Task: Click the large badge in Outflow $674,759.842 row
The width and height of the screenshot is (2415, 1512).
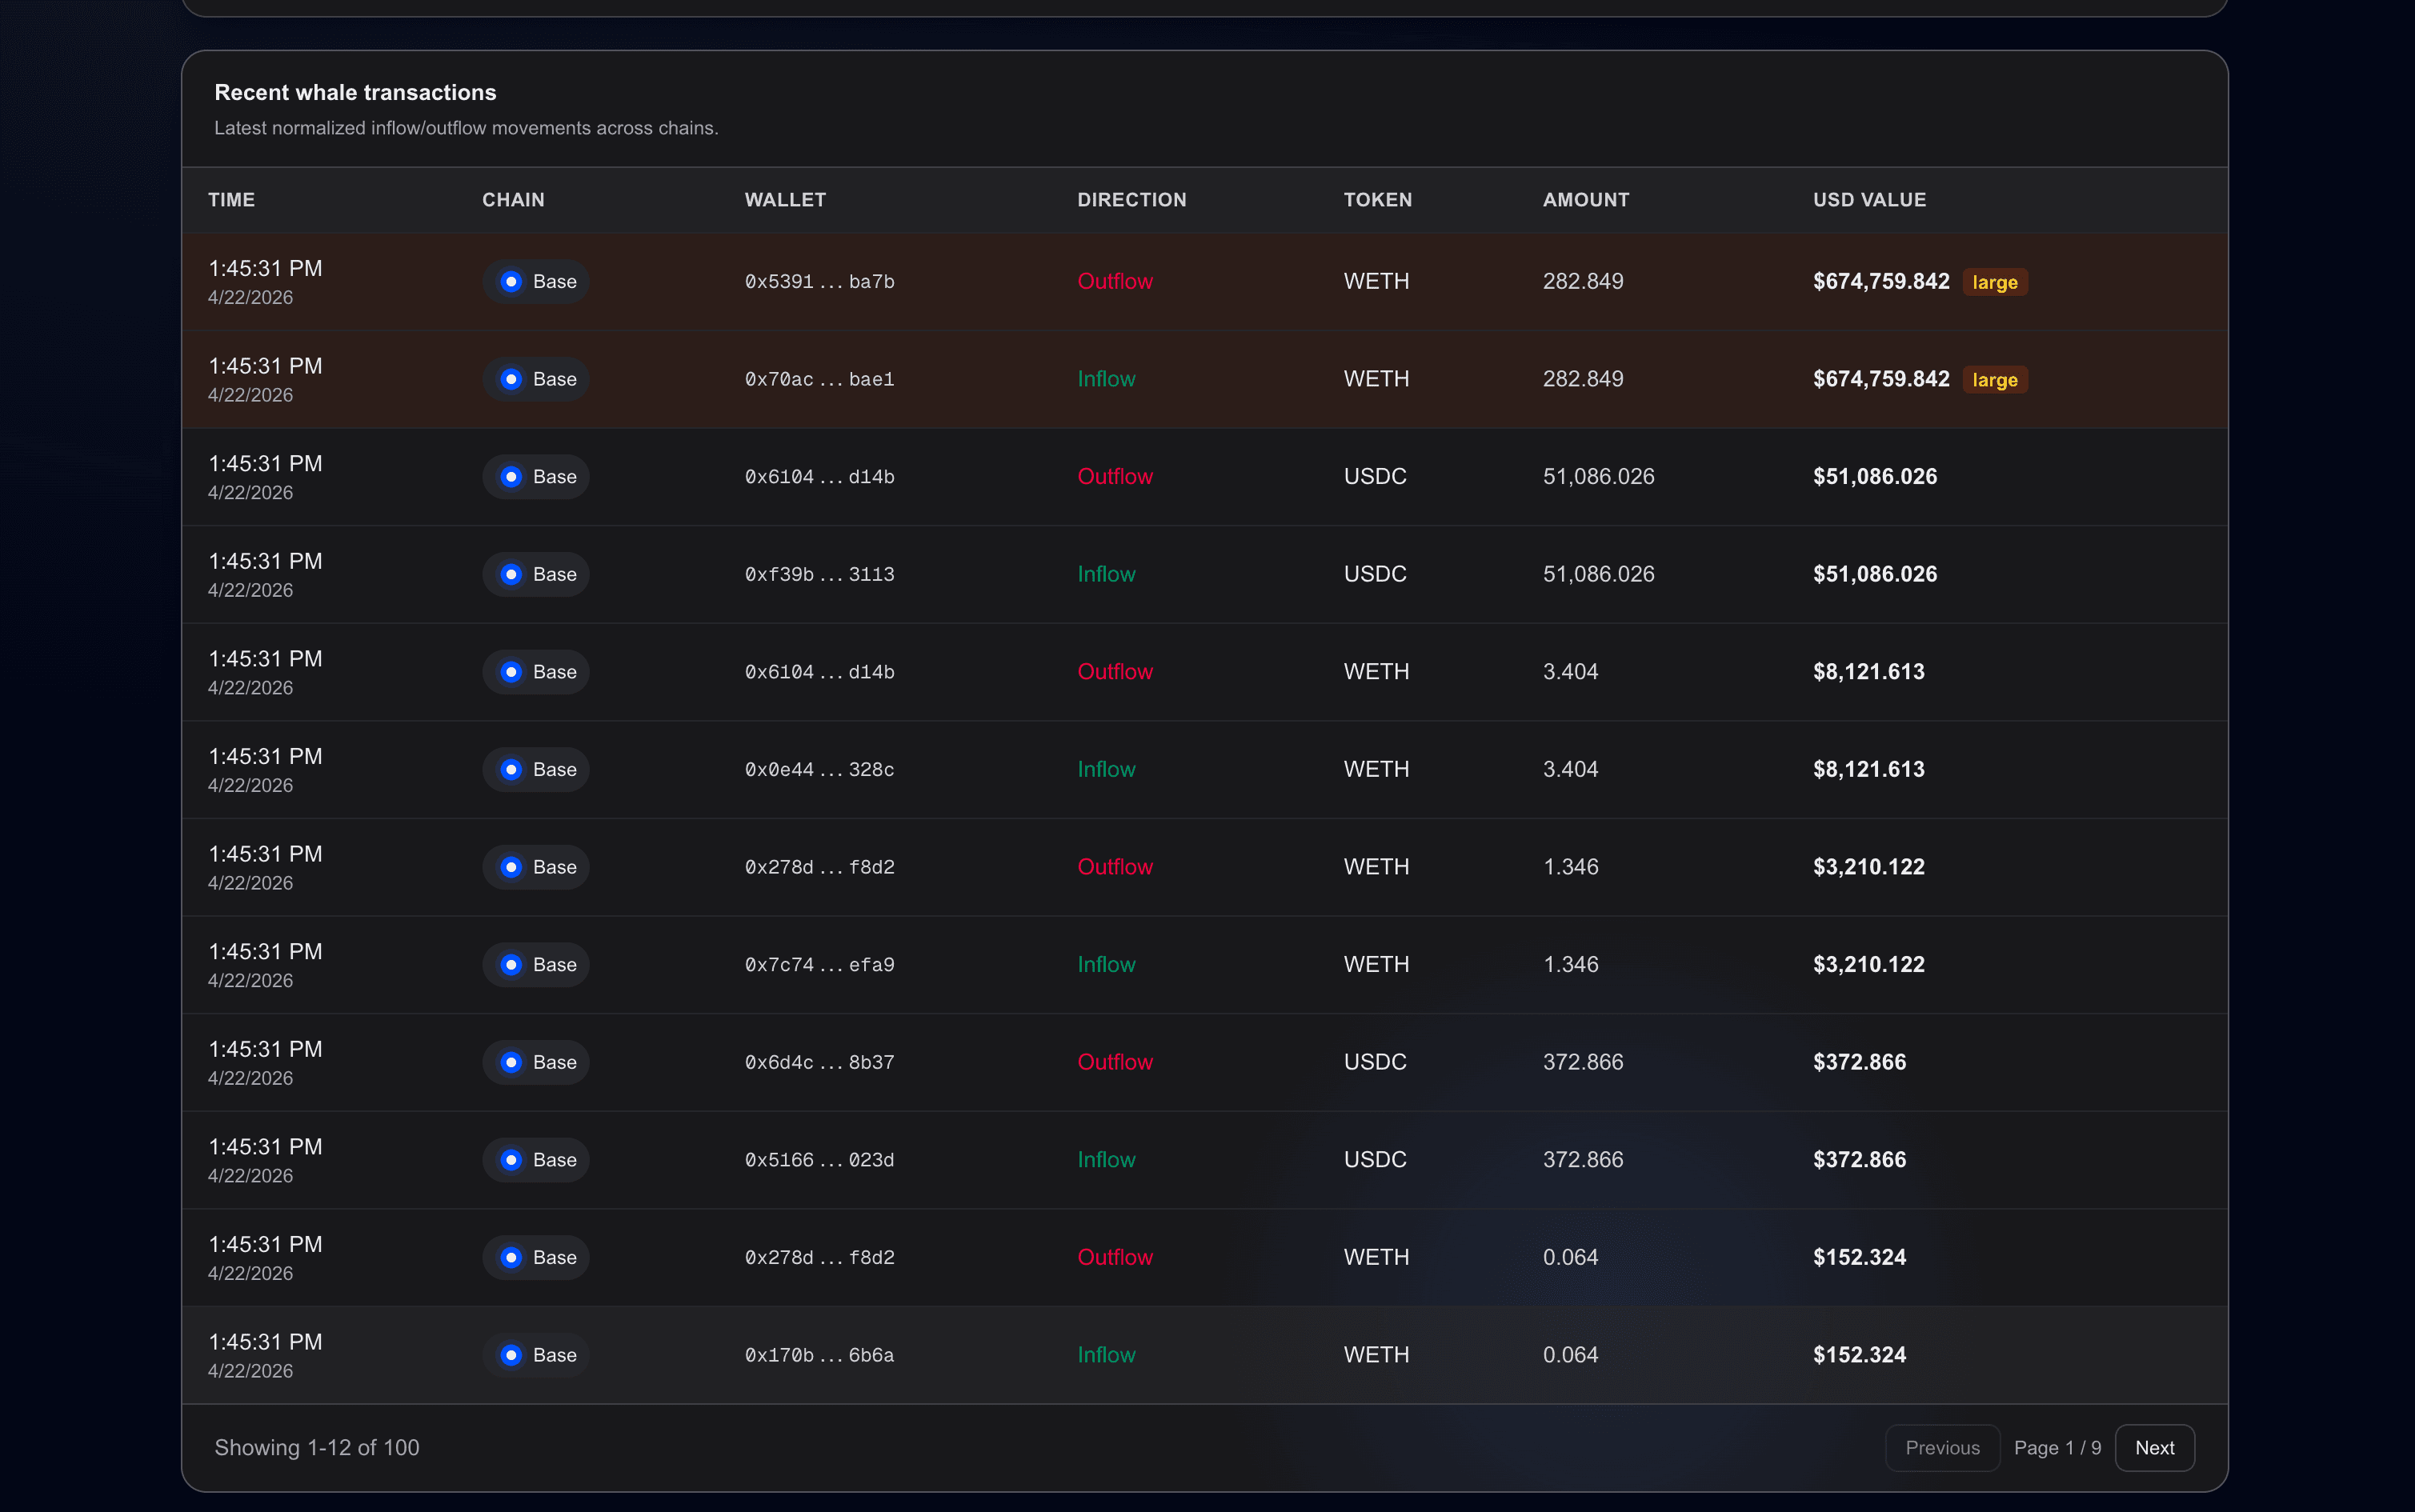Action: (1994, 282)
